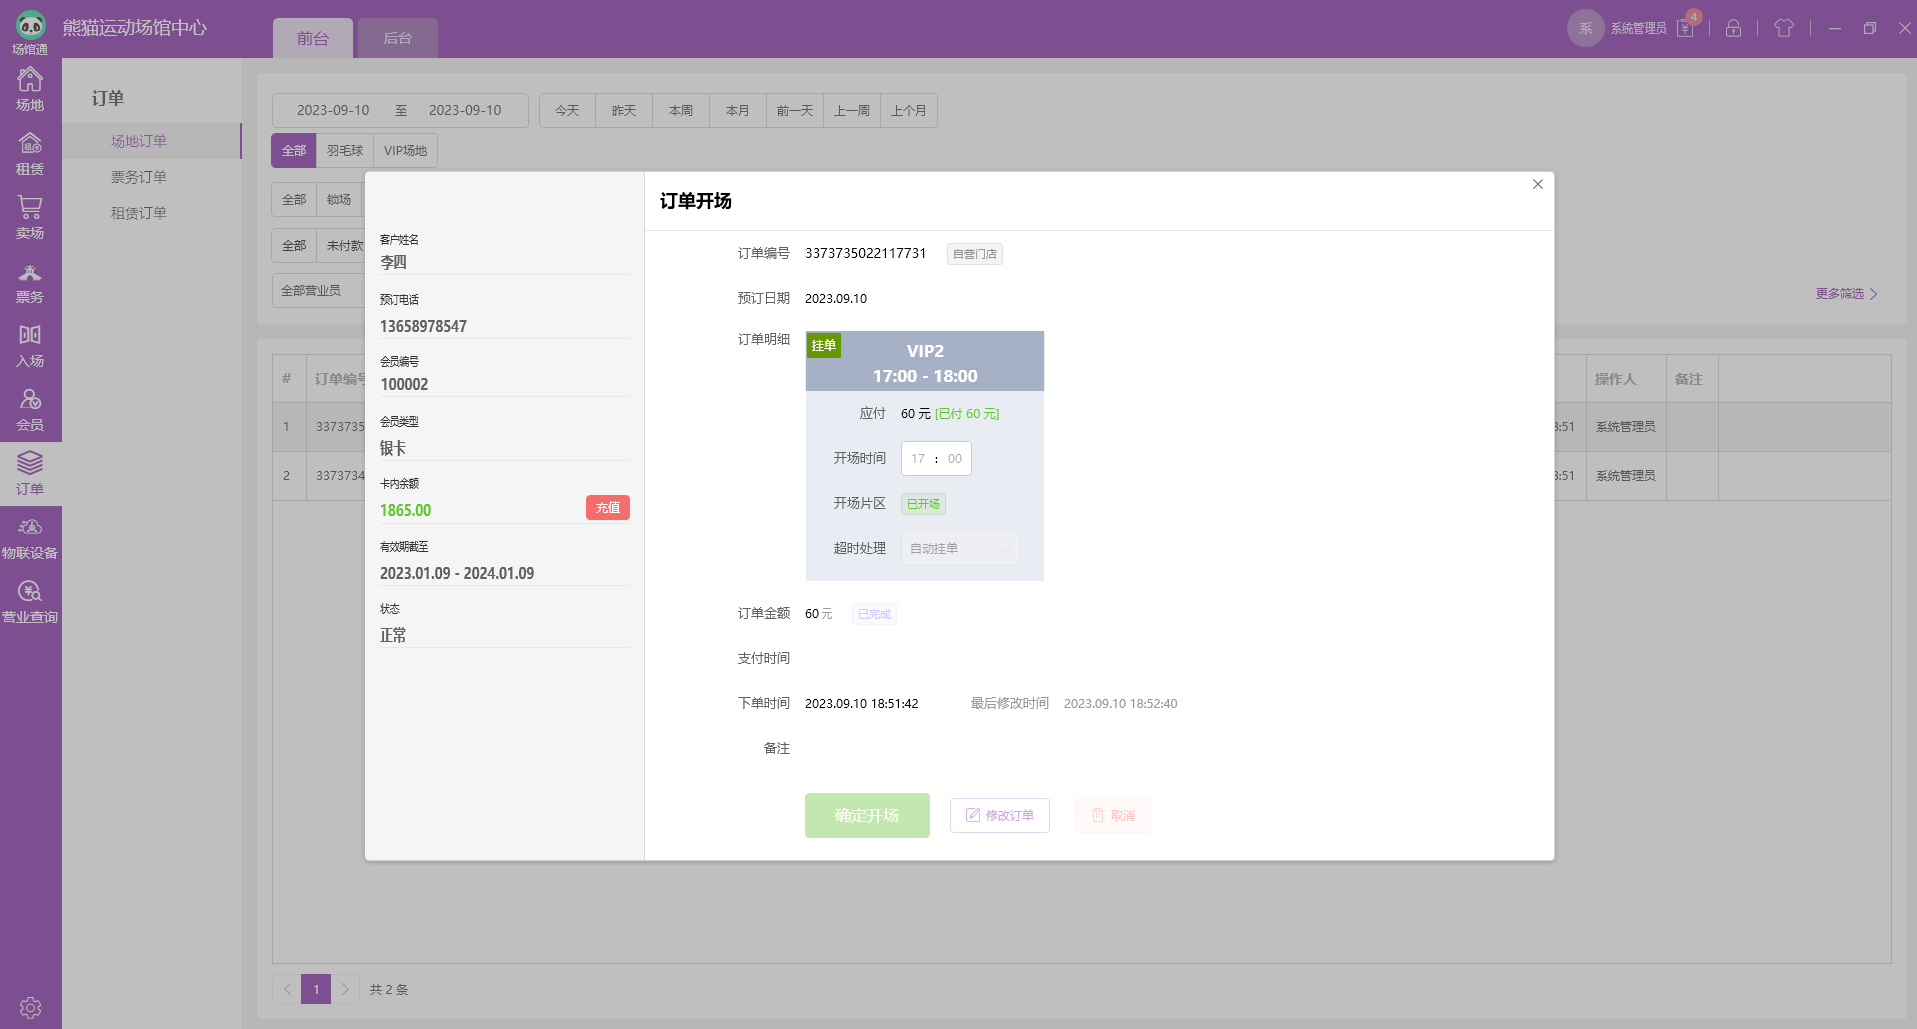This screenshot has width=1917, height=1029.
Task: Click the 开场时间 time input field
Action: [936, 459]
